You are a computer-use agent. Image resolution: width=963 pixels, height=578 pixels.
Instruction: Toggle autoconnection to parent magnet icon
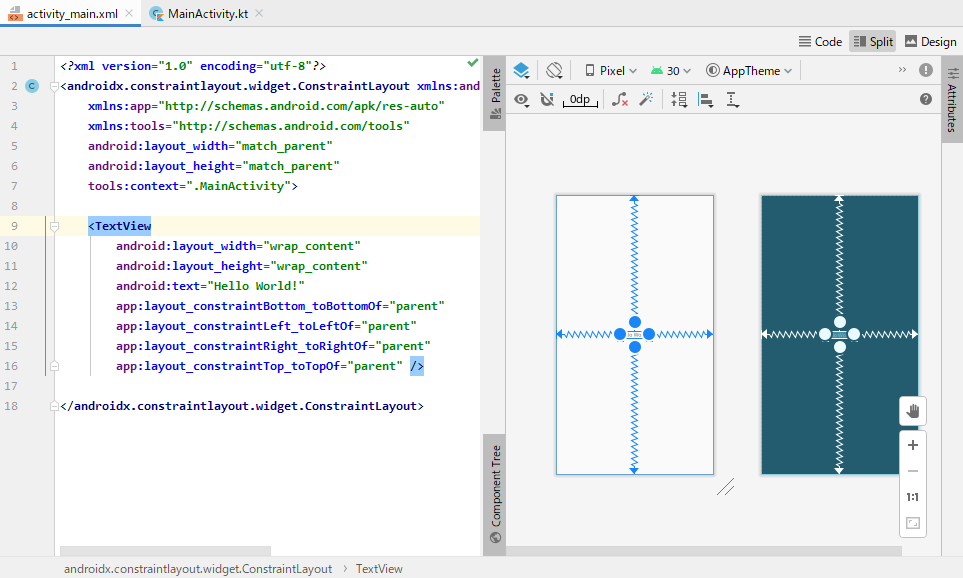point(547,100)
